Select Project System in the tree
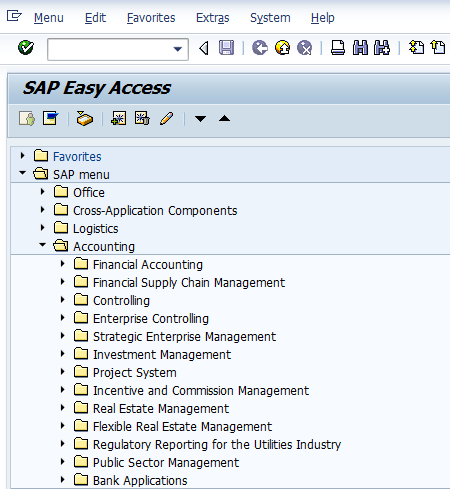450x489 pixels. tap(135, 373)
